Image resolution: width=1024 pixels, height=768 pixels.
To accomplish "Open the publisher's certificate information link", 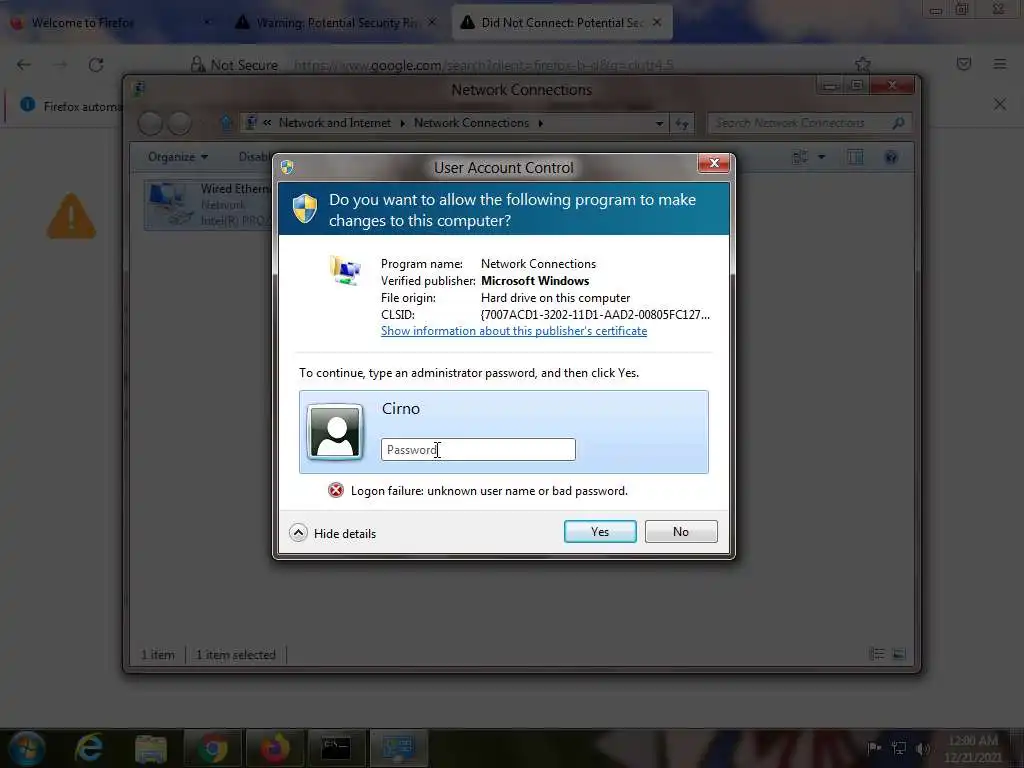I will point(514,331).
